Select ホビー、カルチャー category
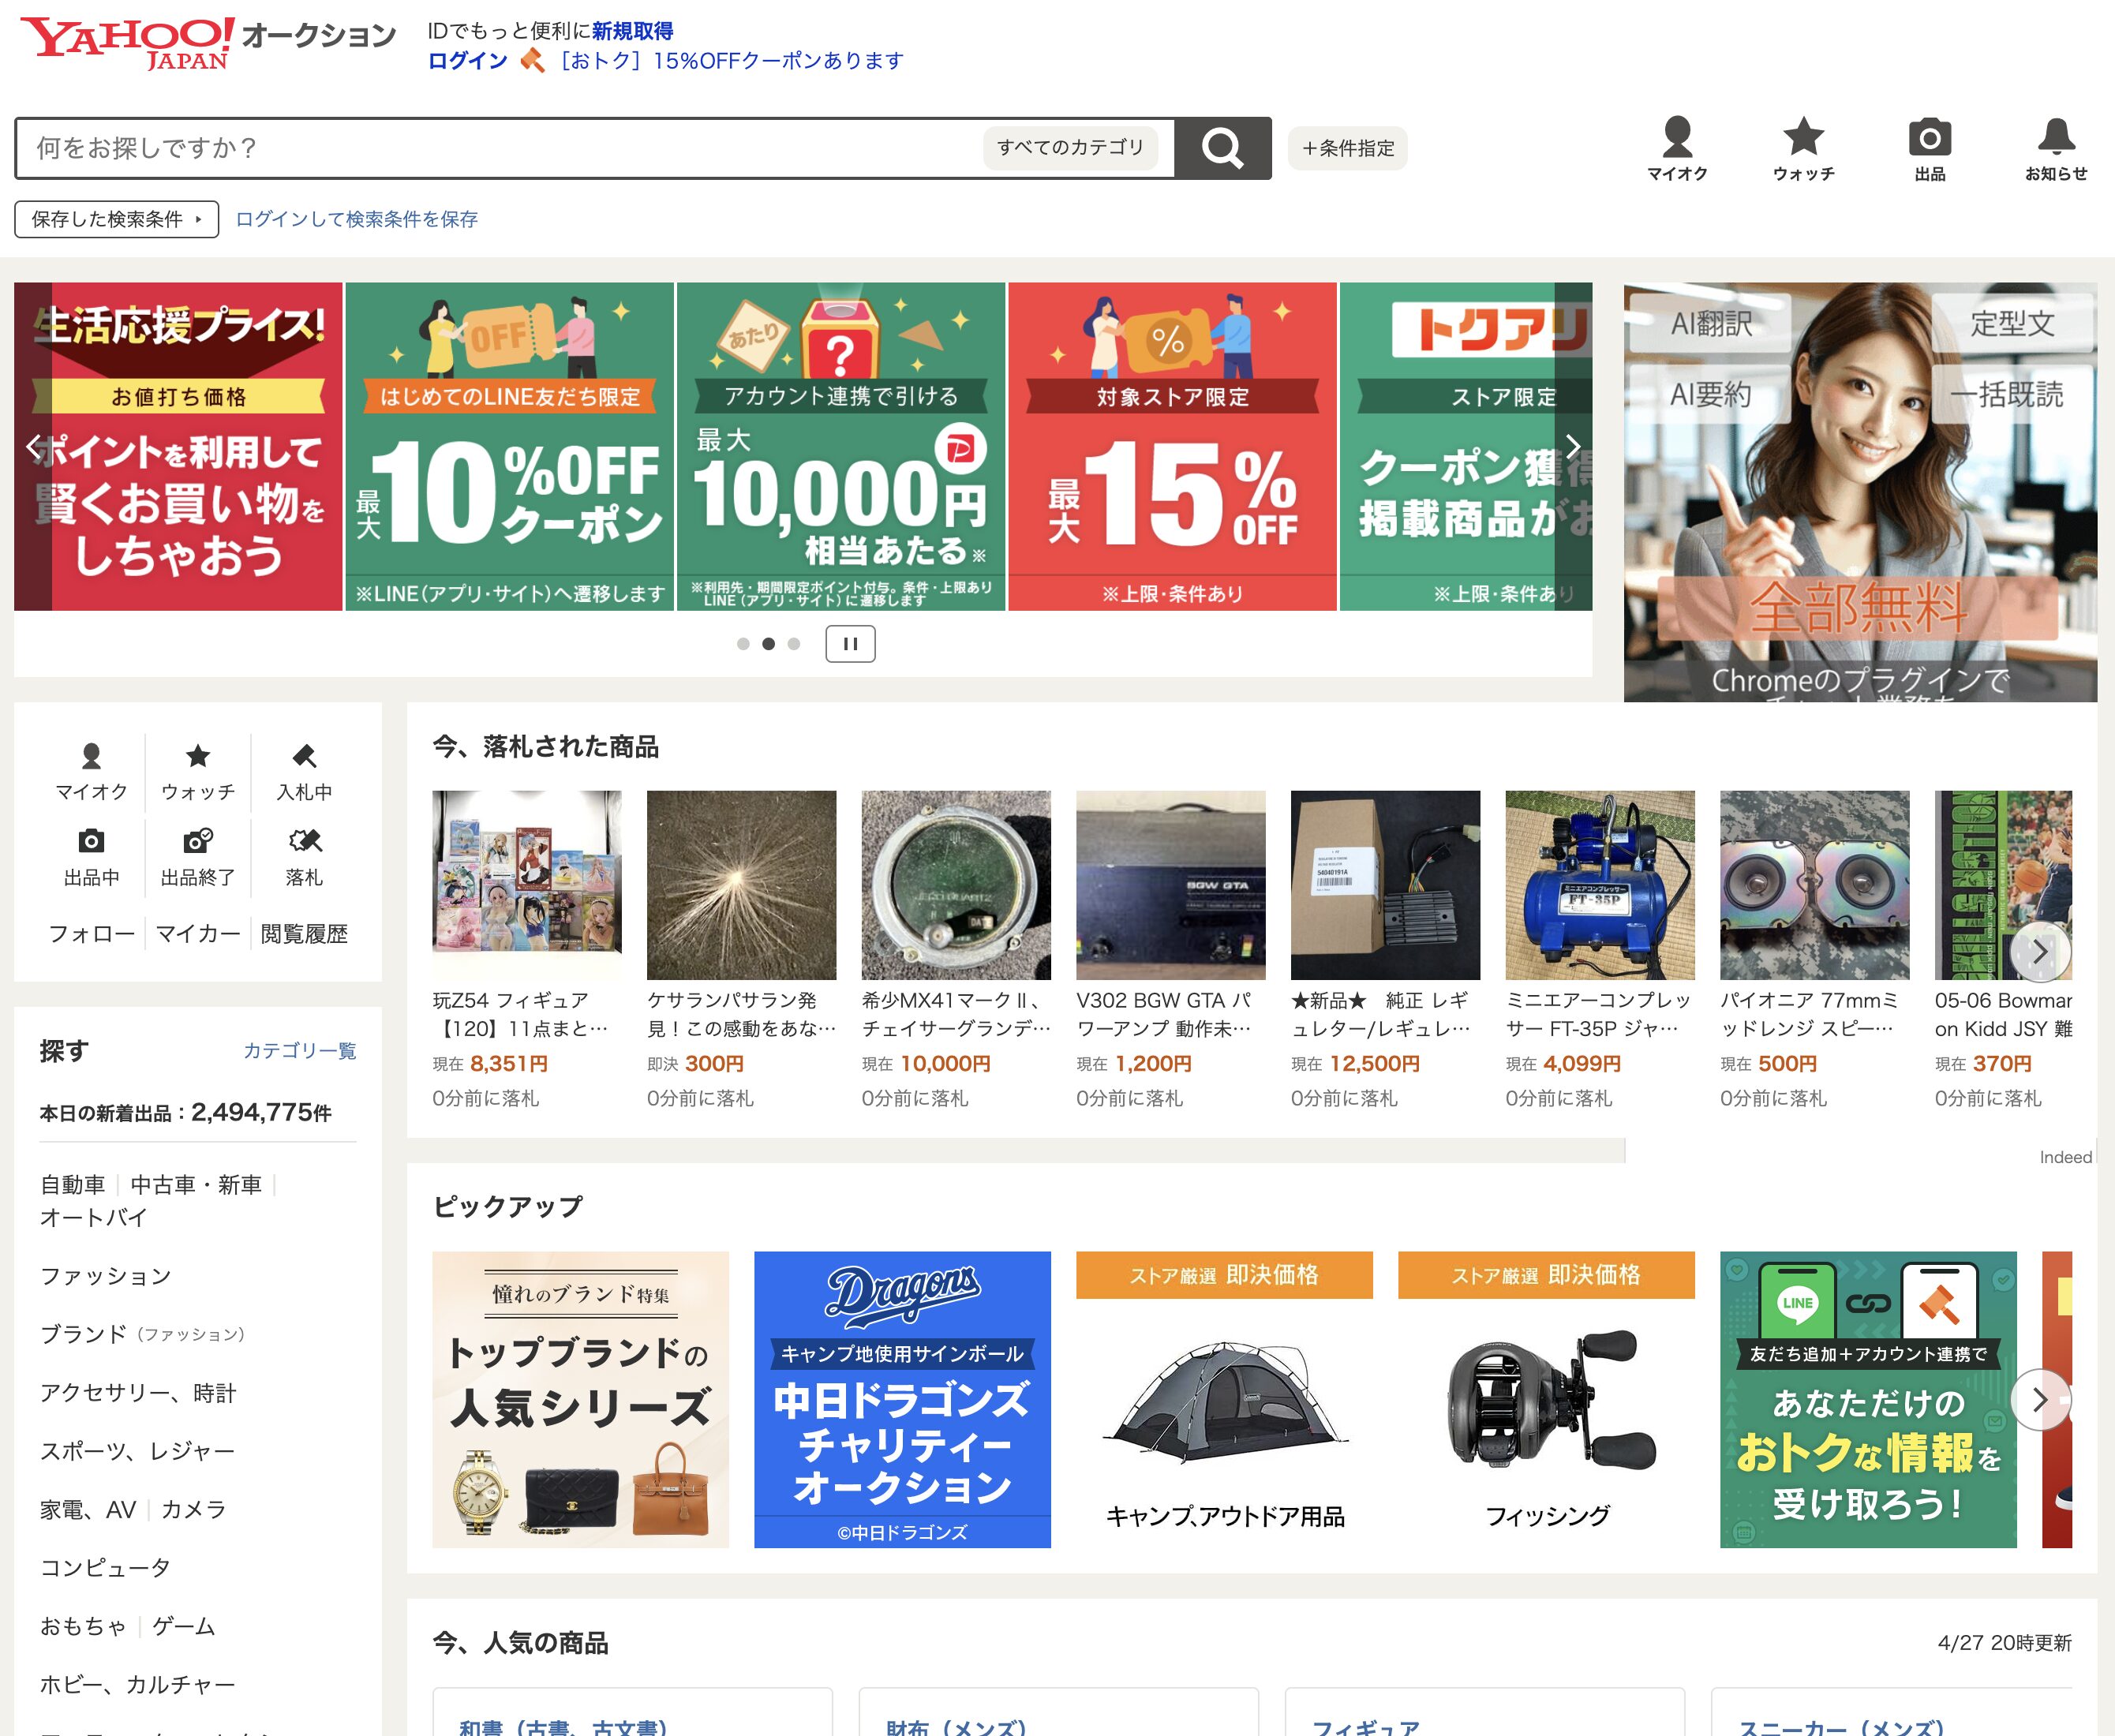Screen dimensions: 2115x1736 (137, 1685)
